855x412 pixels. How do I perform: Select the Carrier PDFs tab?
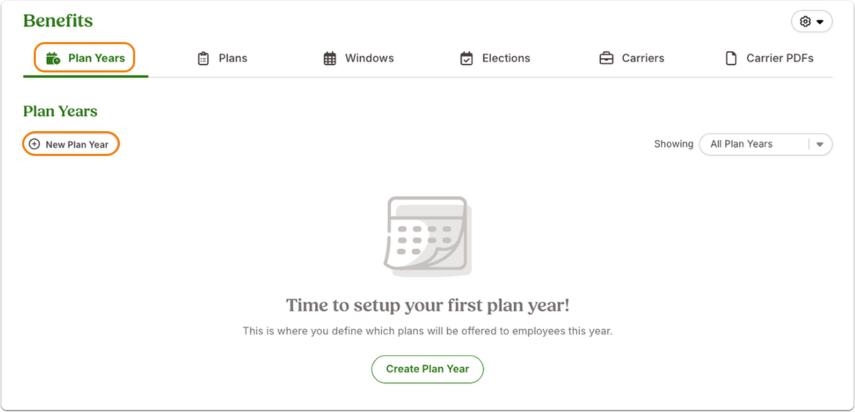point(769,58)
